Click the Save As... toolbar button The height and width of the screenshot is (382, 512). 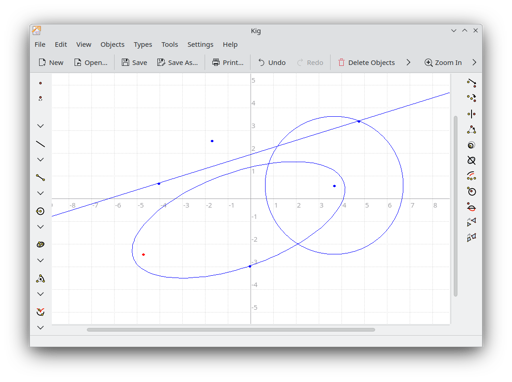pos(177,62)
